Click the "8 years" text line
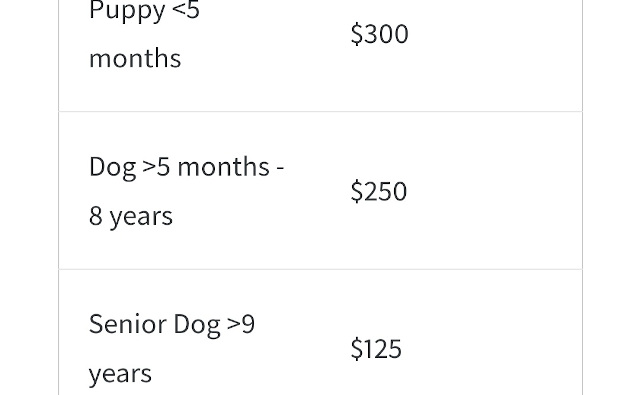640x395 pixels. [131, 216]
